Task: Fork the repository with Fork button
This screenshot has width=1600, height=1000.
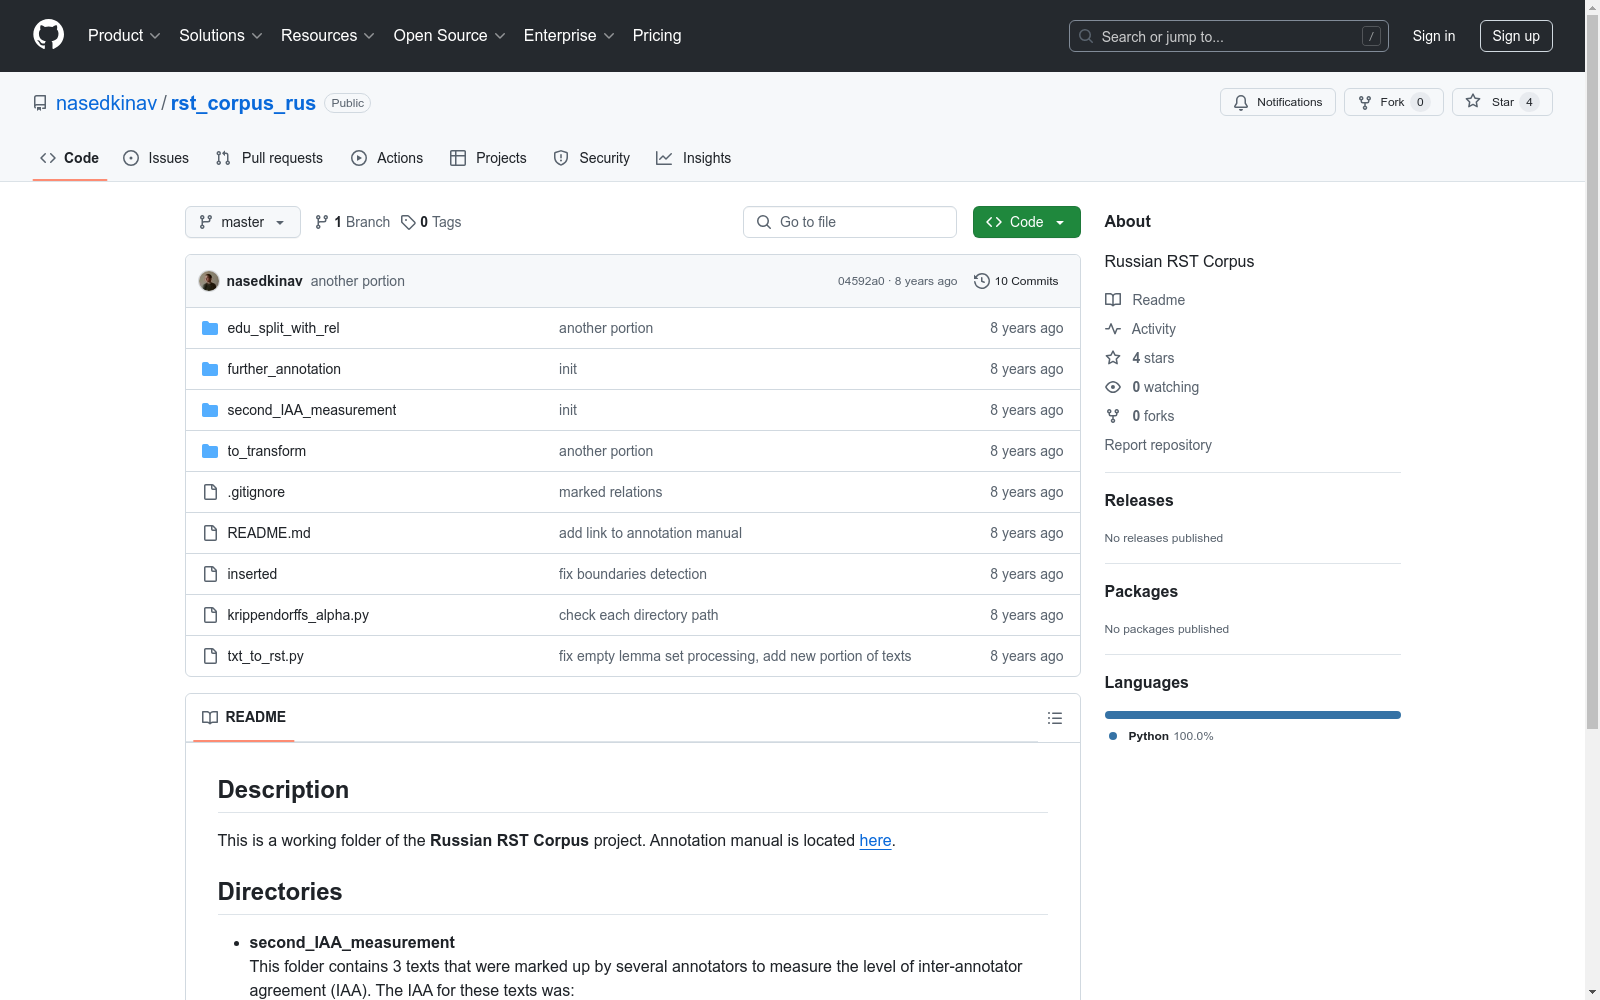Action: pyautogui.click(x=1394, y=102)
